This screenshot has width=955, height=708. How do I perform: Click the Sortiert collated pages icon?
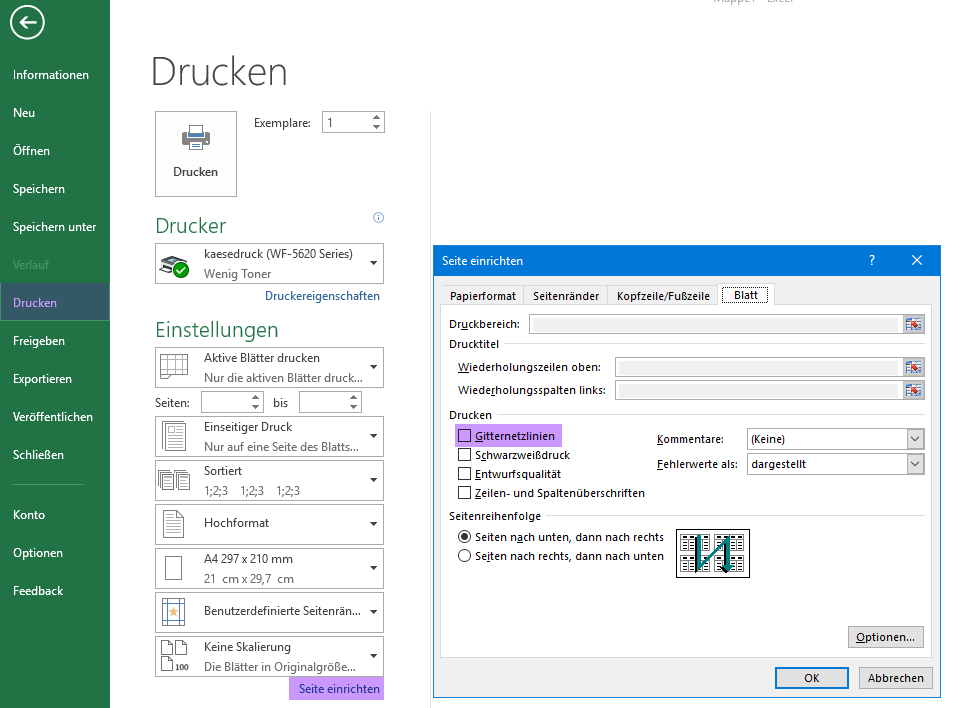[x=174, y=480]
